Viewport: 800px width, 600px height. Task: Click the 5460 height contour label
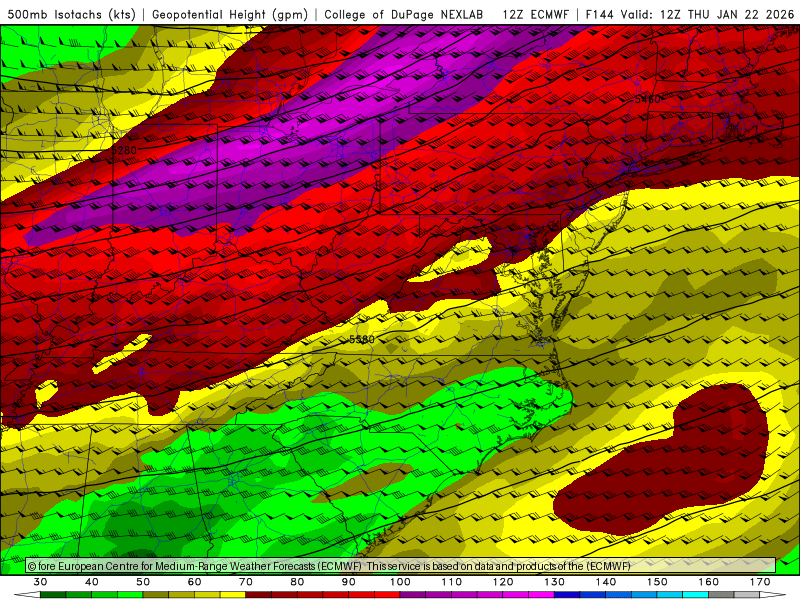(648, 99)
